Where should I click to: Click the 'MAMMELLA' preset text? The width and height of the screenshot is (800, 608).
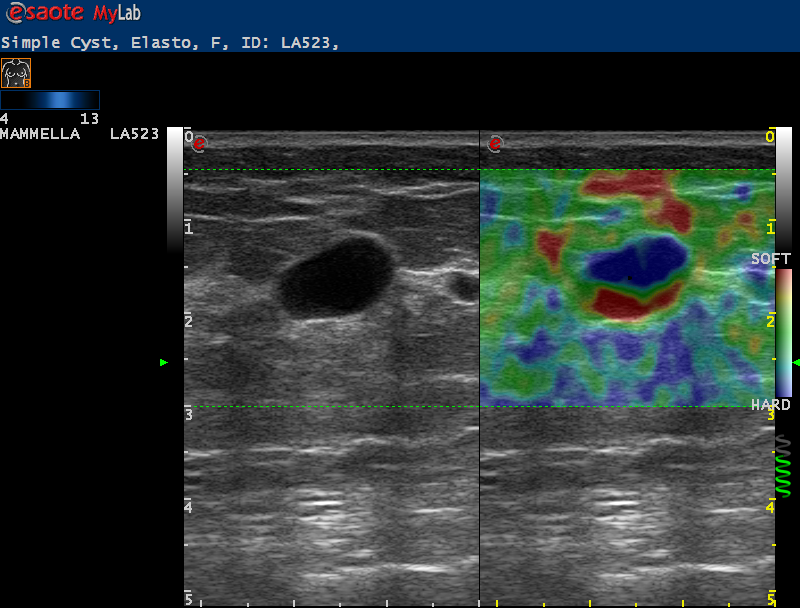point(40,134)
